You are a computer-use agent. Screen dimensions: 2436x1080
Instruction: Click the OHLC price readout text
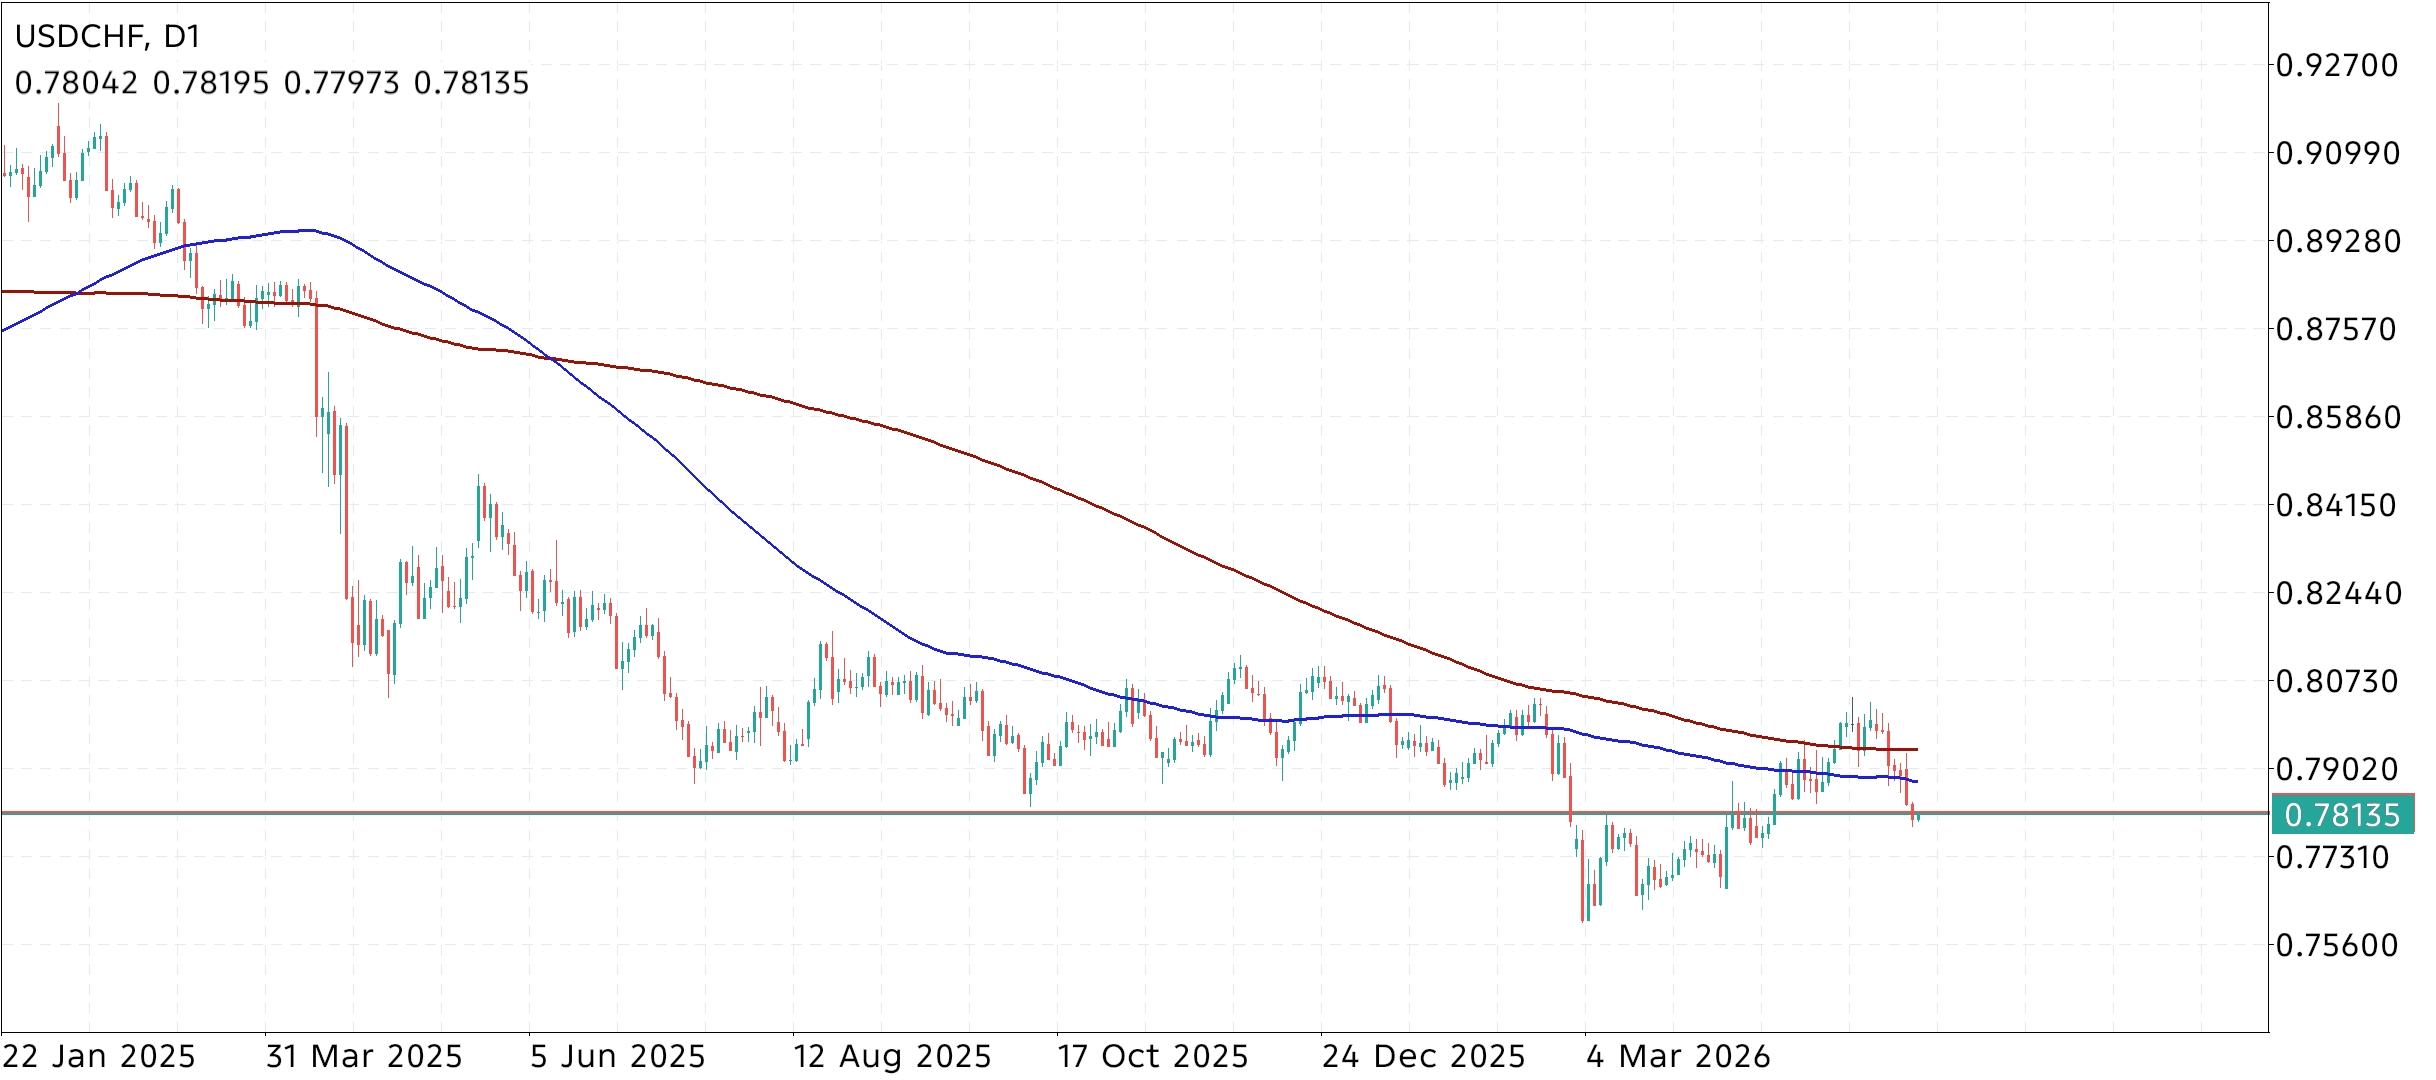click(270, 83)
